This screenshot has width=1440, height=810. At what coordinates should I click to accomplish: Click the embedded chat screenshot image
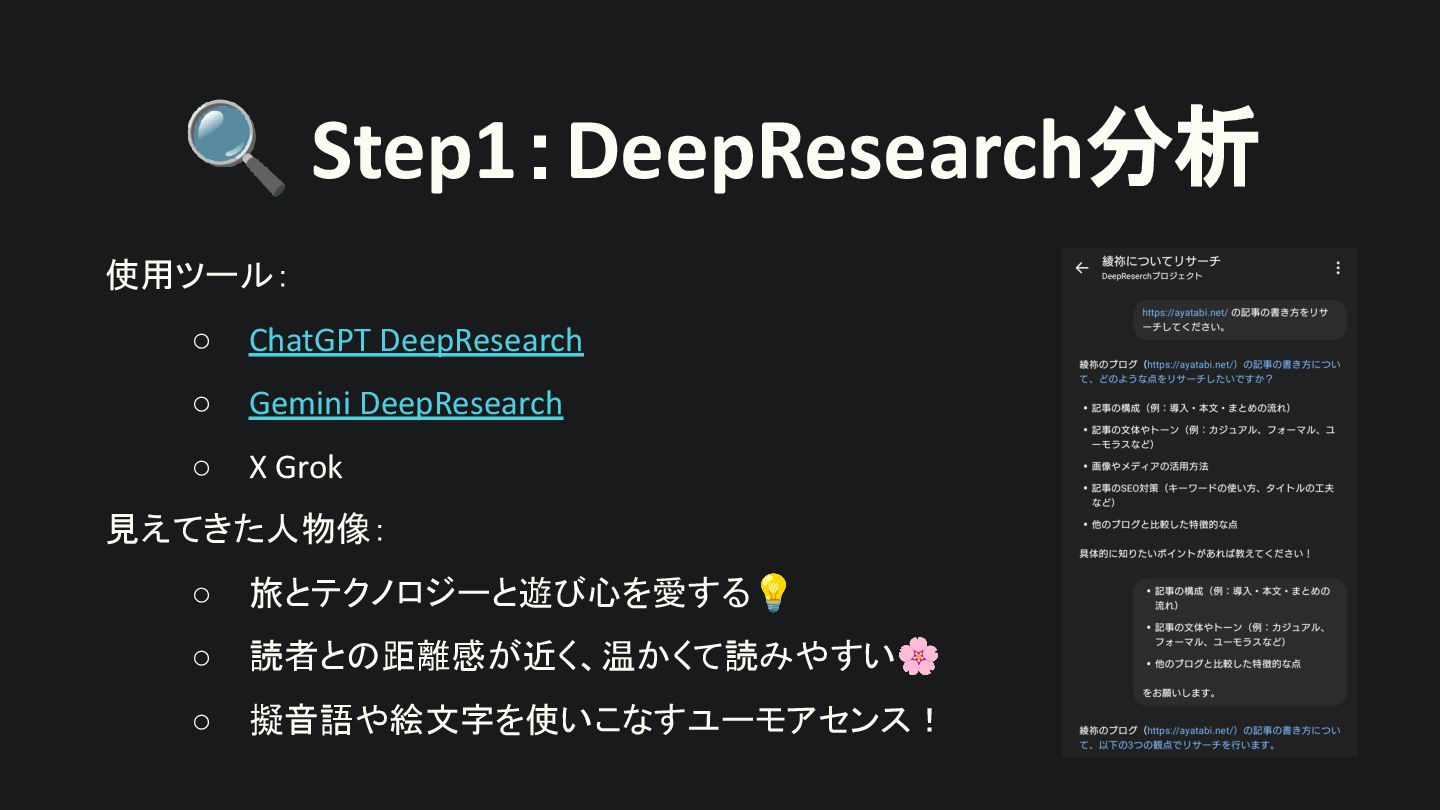click(1210, 503)
